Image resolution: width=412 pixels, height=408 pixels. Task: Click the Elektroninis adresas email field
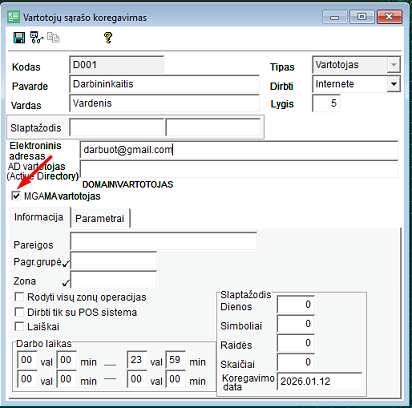pos(239,150)
